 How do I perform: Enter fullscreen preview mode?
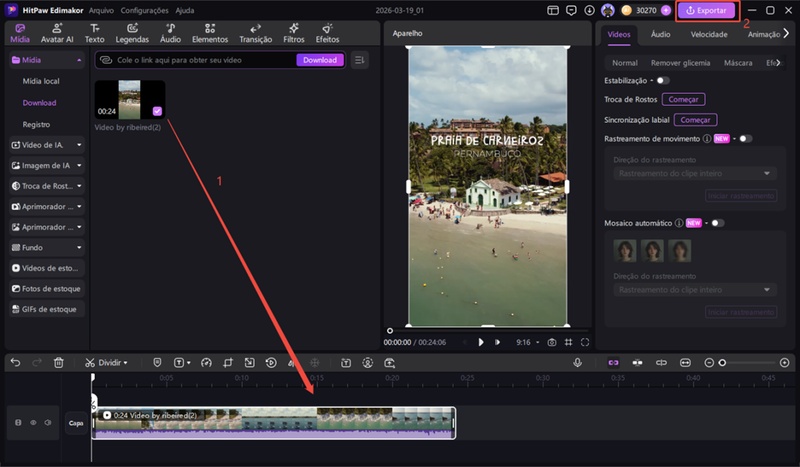[585, 342]
